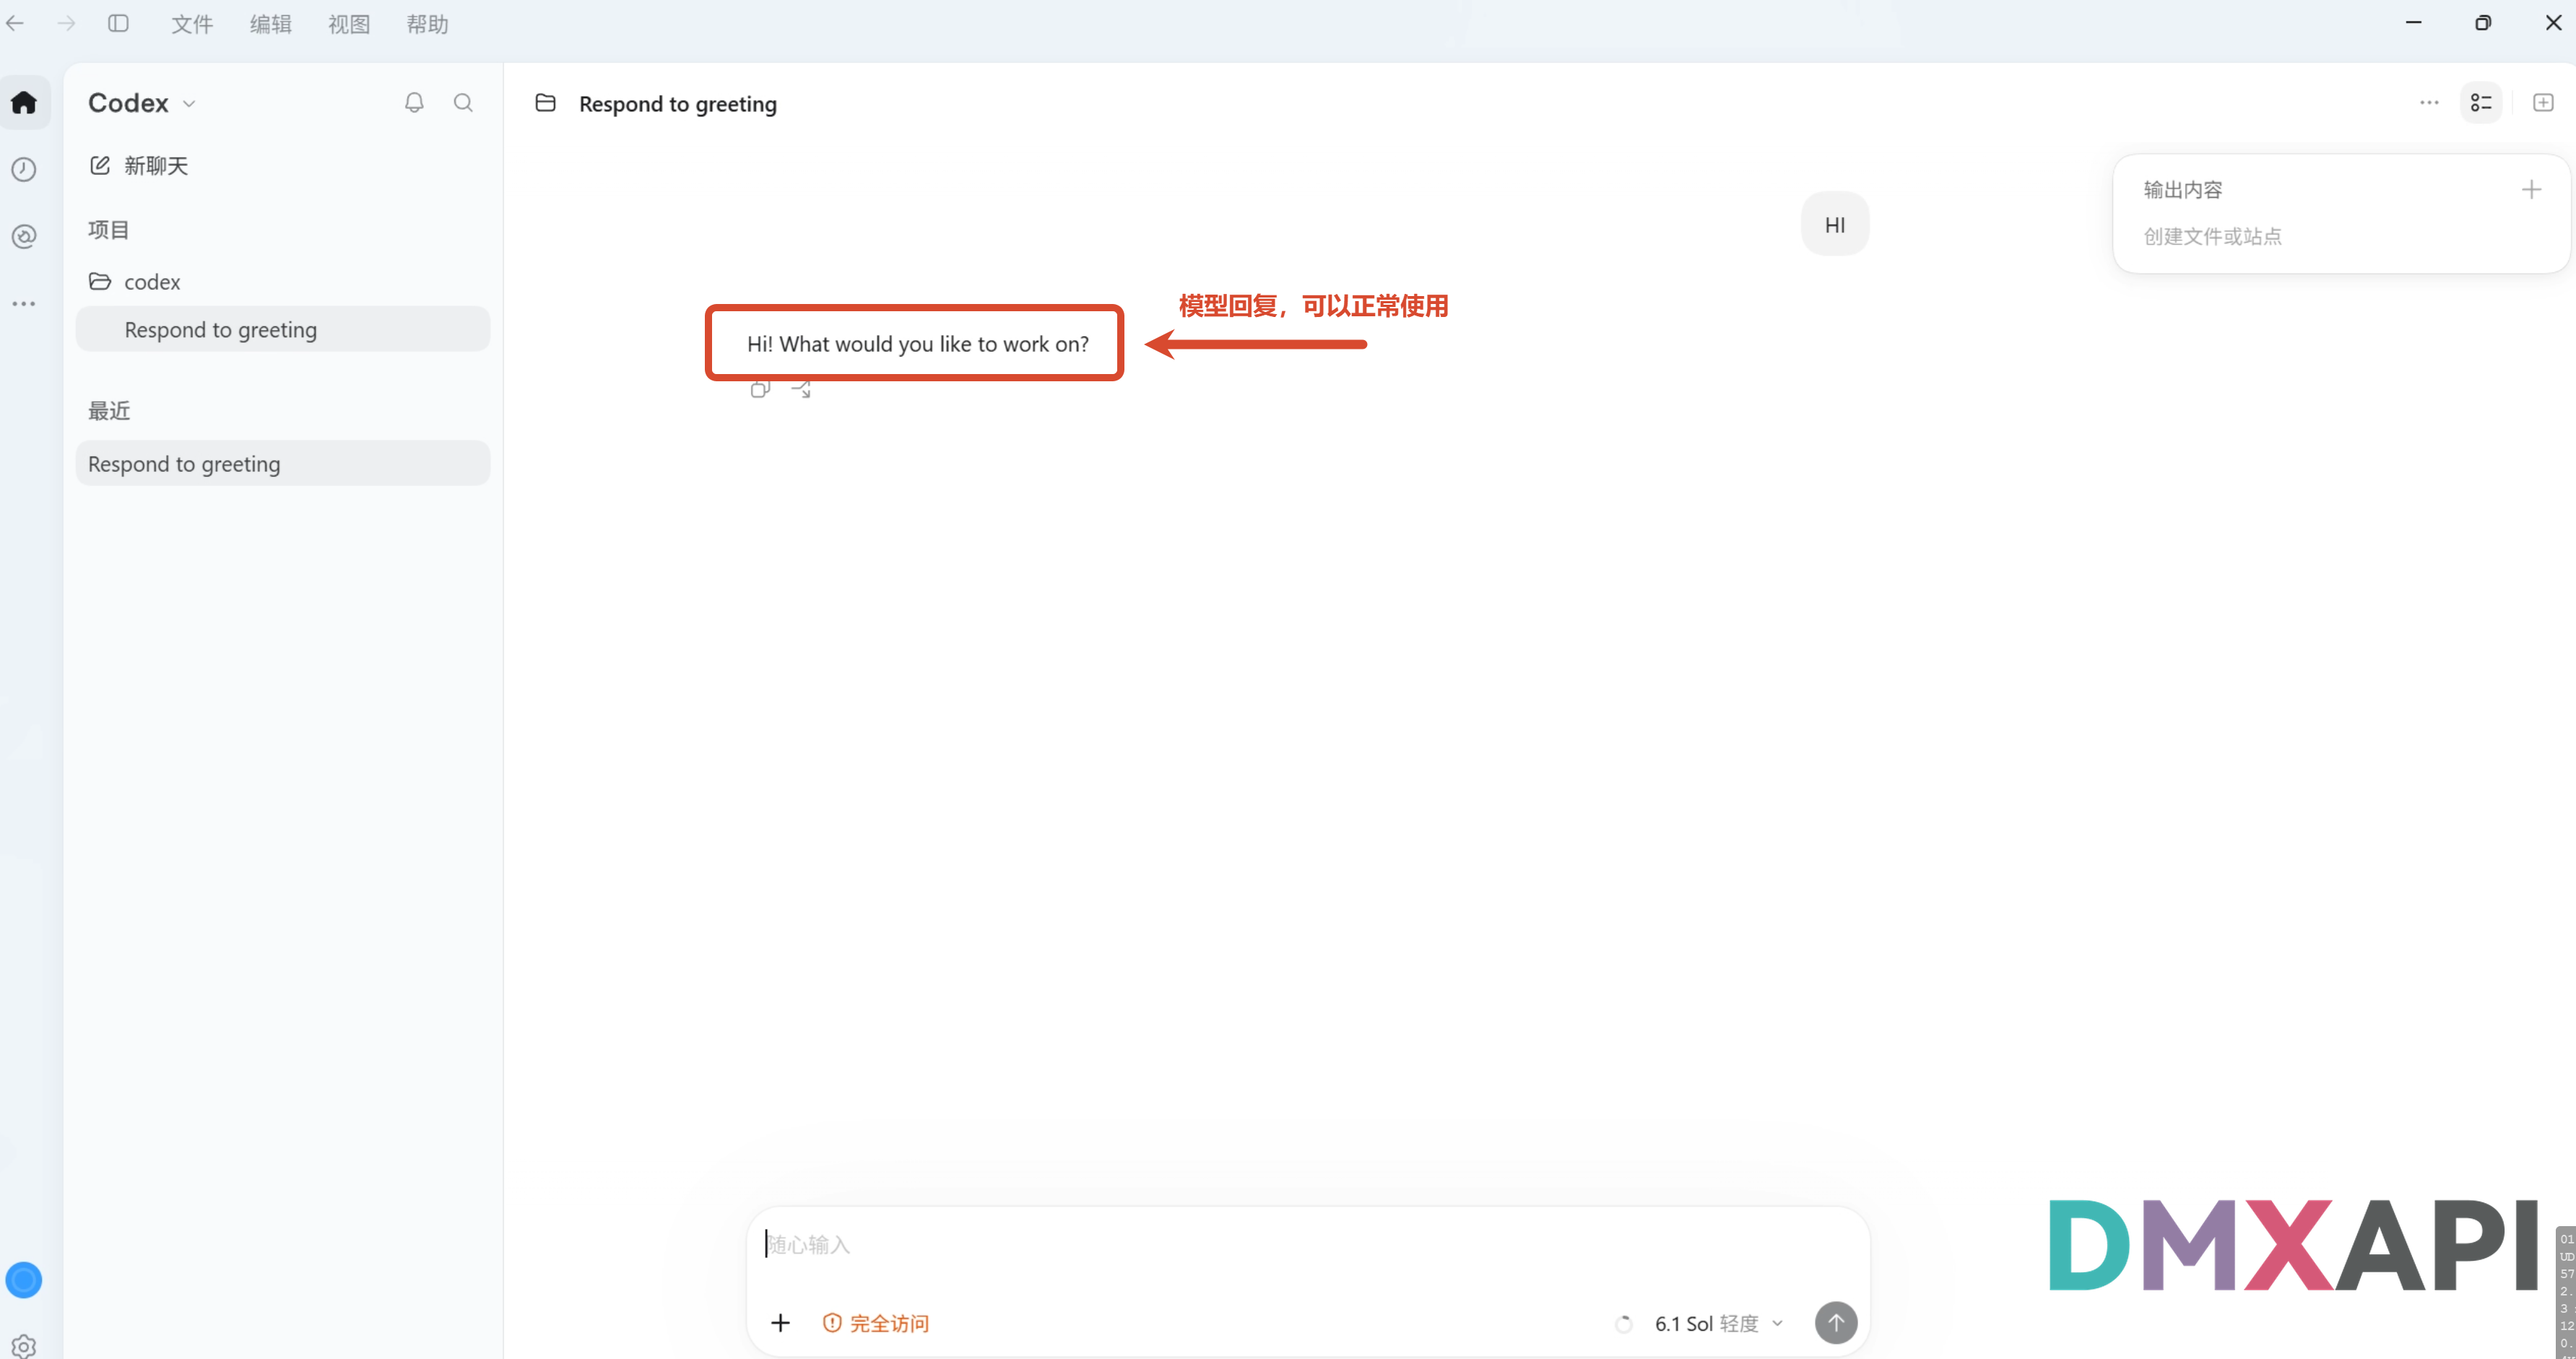
Task: Open the at-sign circular sidebar icon
Action: (x=24, y=236)
